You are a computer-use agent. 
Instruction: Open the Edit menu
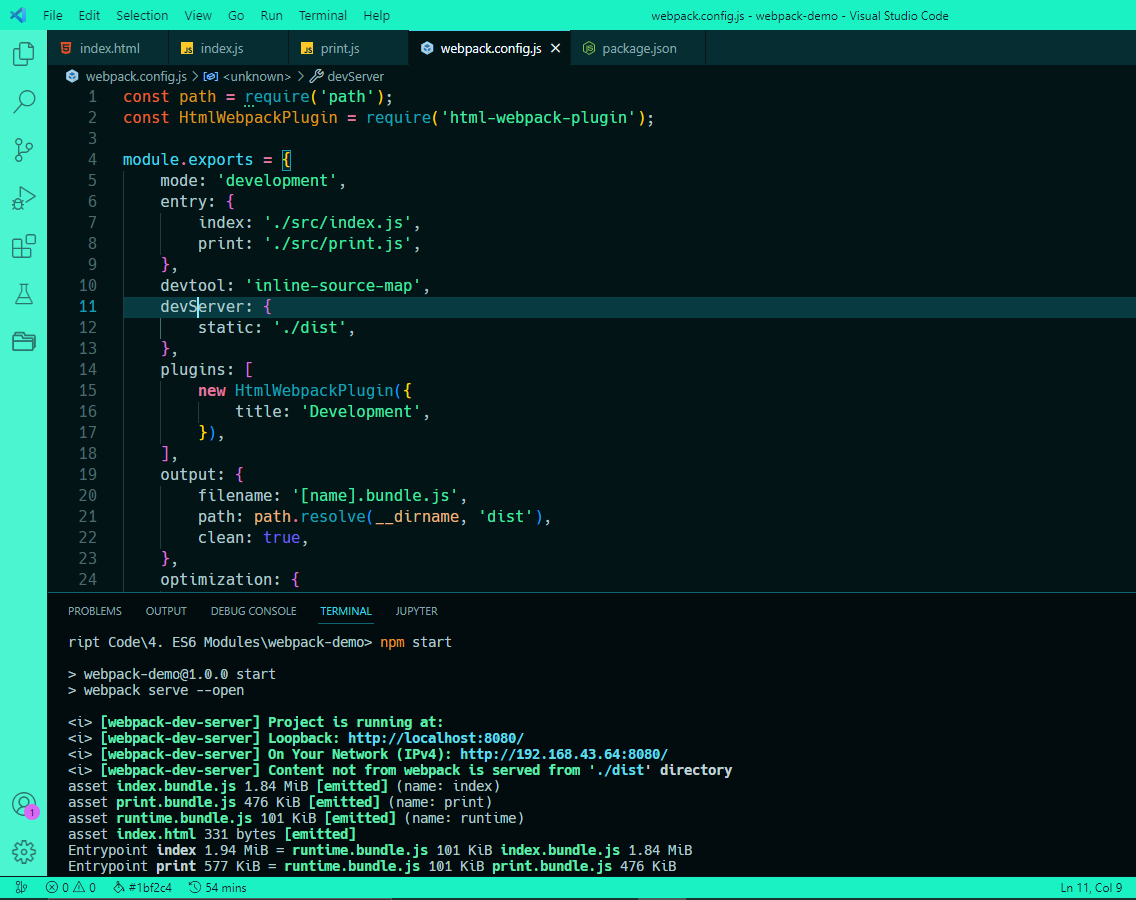point(89,15)
